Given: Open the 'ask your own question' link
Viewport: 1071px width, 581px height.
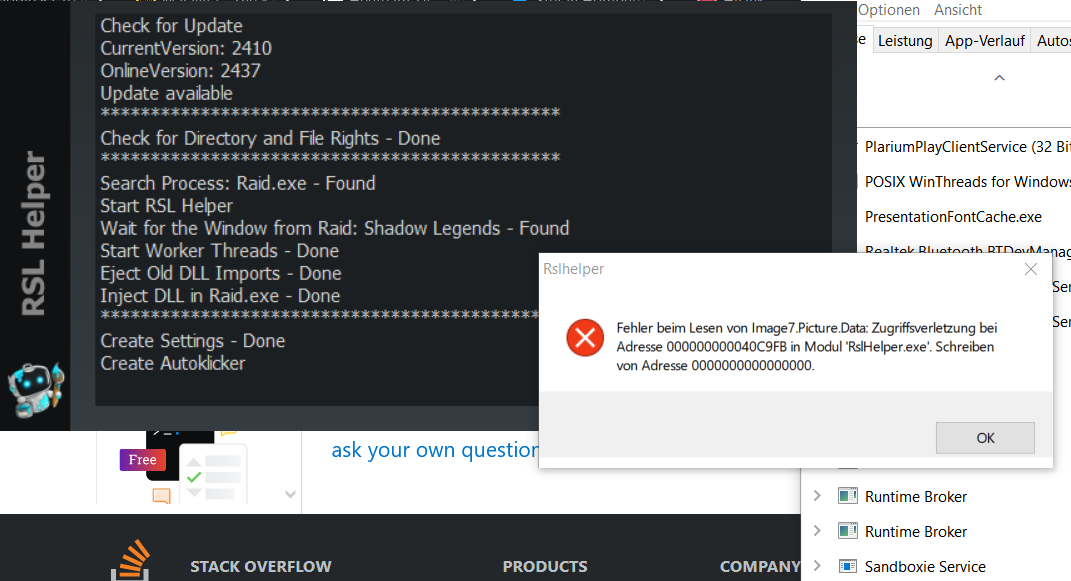Looking at the screenshot, I should [x=436, y=450].
